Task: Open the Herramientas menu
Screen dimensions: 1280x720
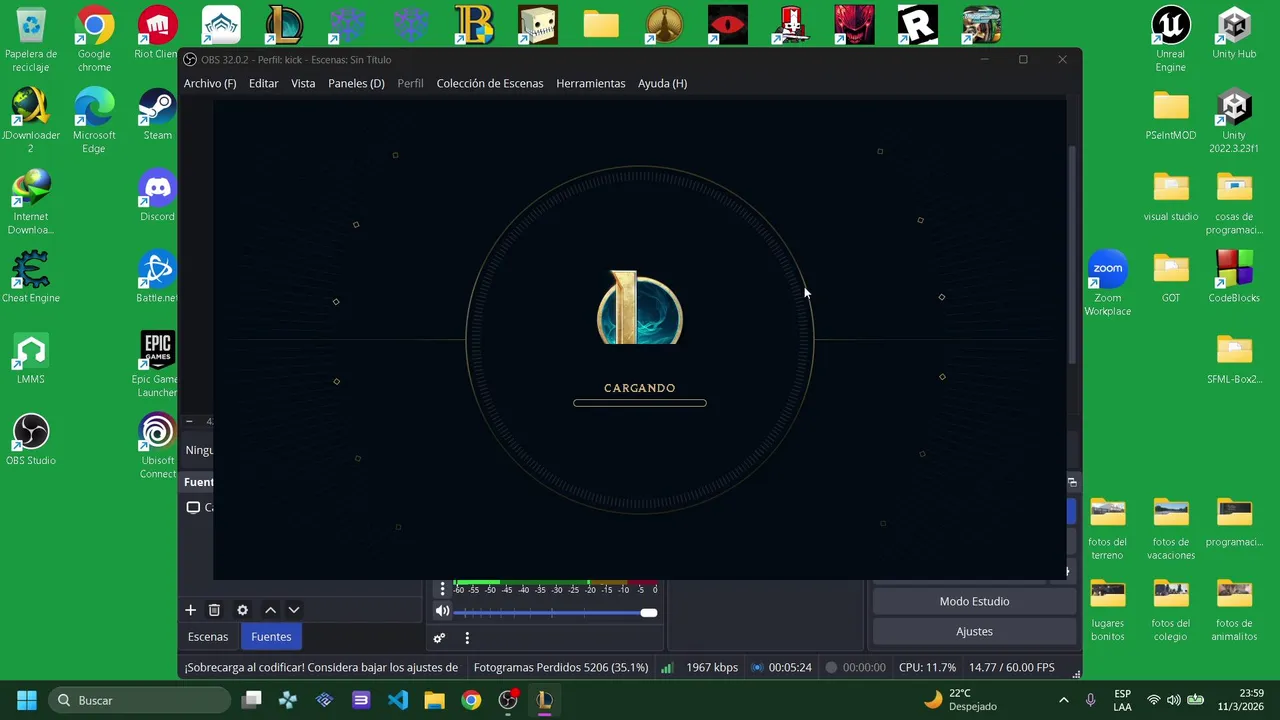Action: tap(591, 84)
